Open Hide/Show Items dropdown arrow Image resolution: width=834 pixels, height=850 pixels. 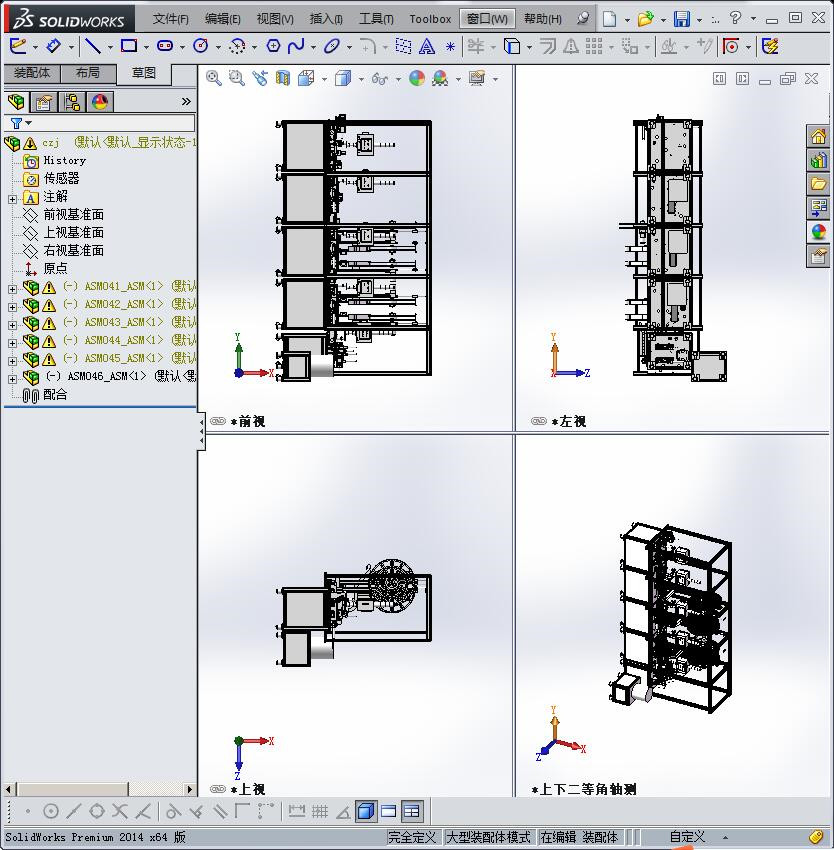(398, 79)
